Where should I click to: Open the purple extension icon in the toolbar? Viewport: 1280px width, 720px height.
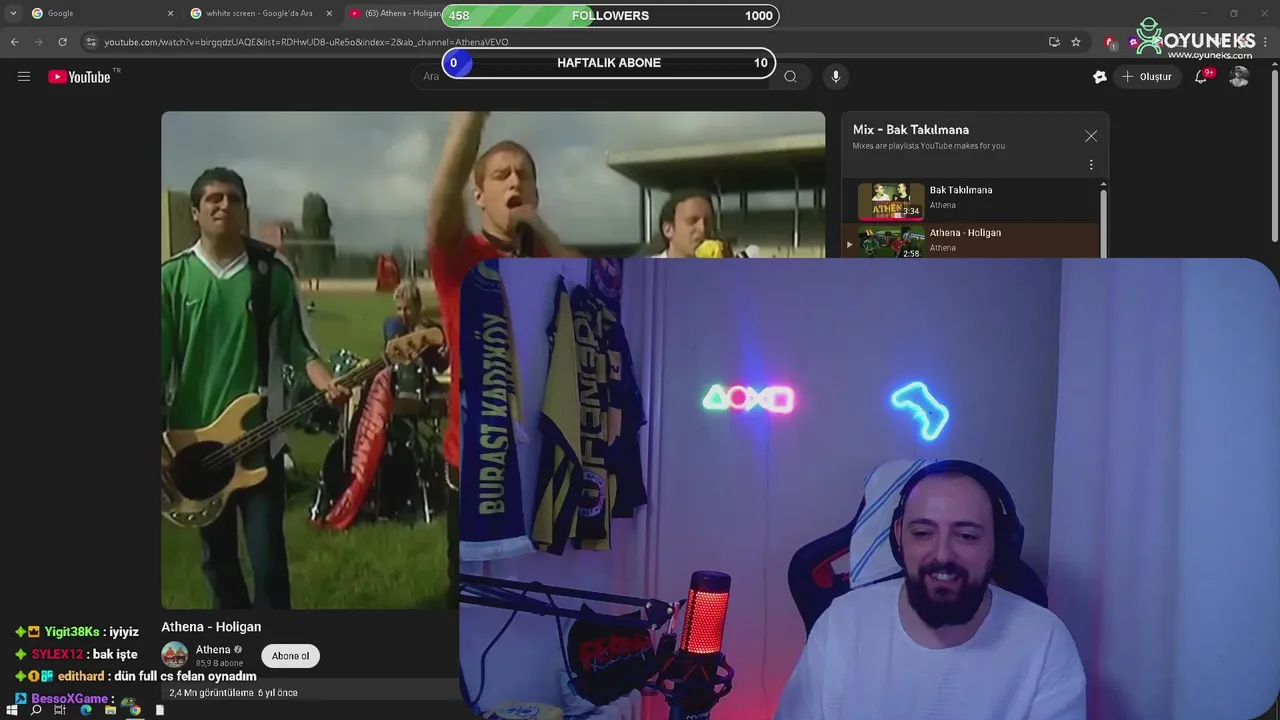[x=1133, y=42]
